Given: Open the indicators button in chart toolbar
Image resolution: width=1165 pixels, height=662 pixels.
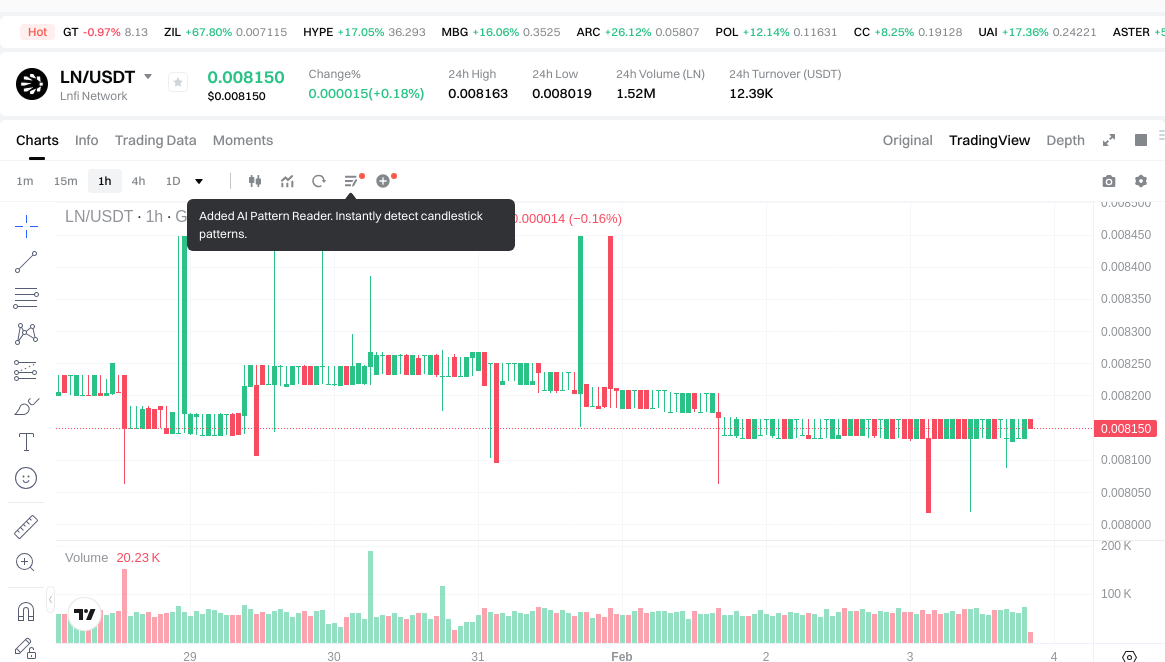Looking at the screenshot, I should (287, 181).
